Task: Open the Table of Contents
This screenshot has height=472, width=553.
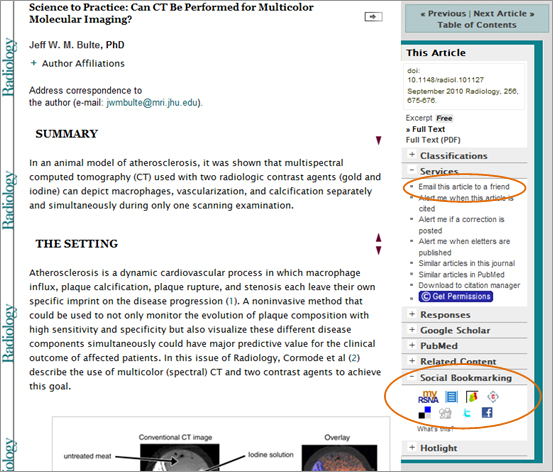Action: click(477, 25)
